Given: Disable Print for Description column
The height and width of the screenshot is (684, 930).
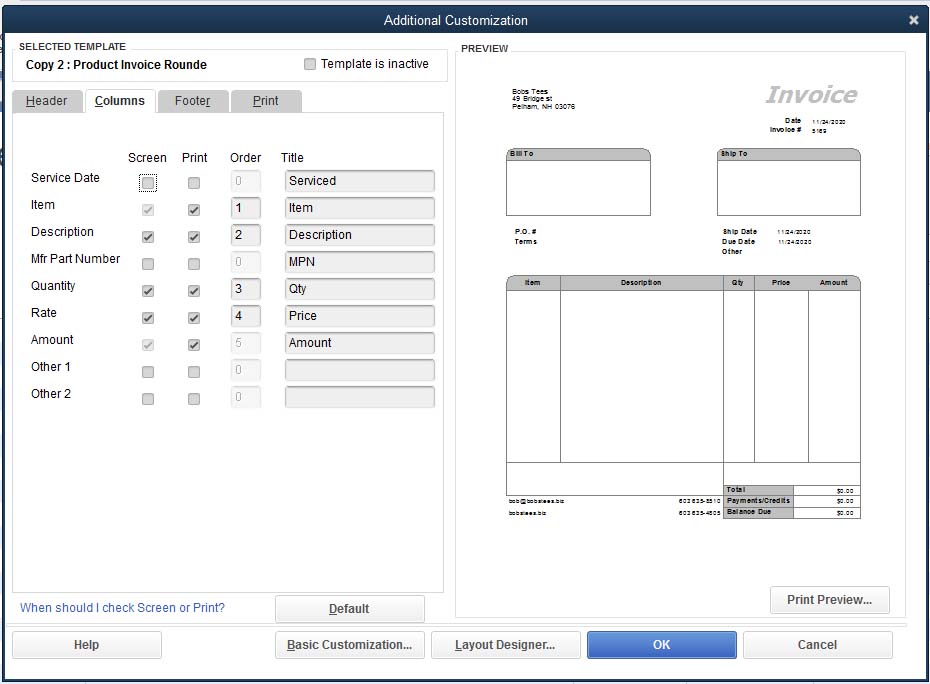Looking at the screenshot, I should (194, 236).
